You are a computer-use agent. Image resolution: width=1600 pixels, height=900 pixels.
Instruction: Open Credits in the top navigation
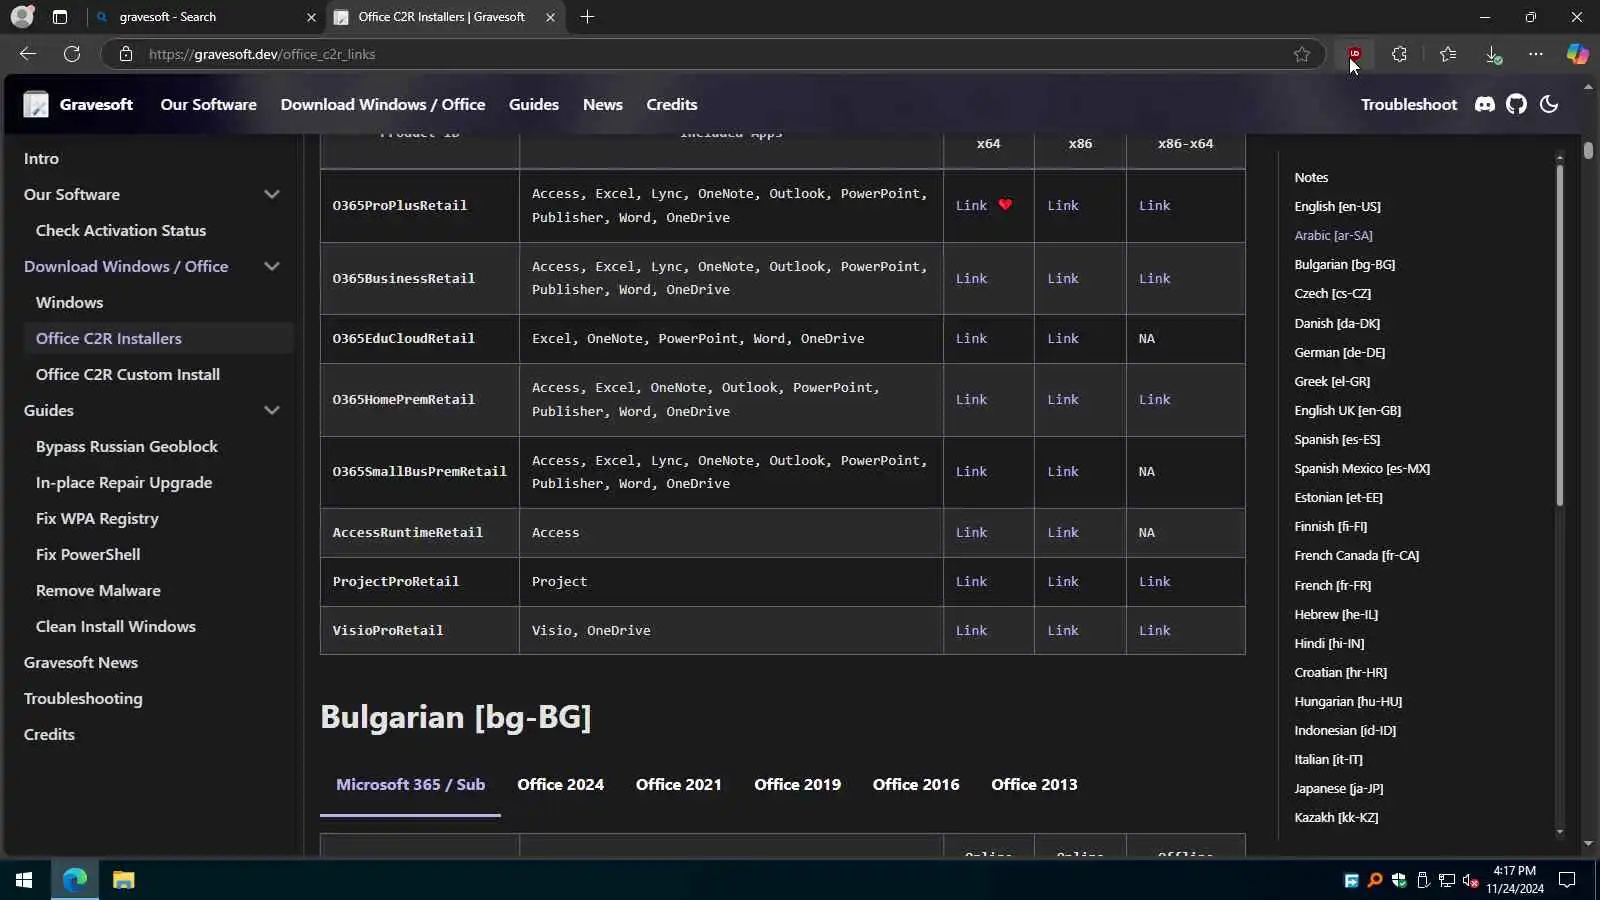pyautogui.click(x=671, y=104)
